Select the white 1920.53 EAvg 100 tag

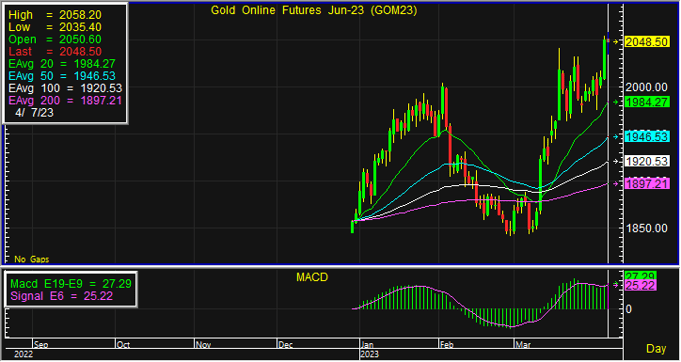pos(646,161)
